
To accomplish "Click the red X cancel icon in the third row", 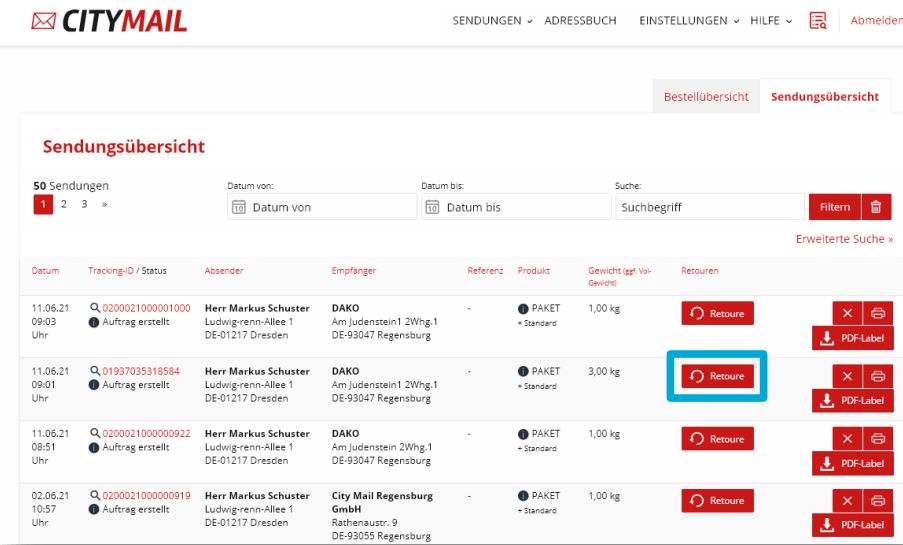I will (847, 439).
